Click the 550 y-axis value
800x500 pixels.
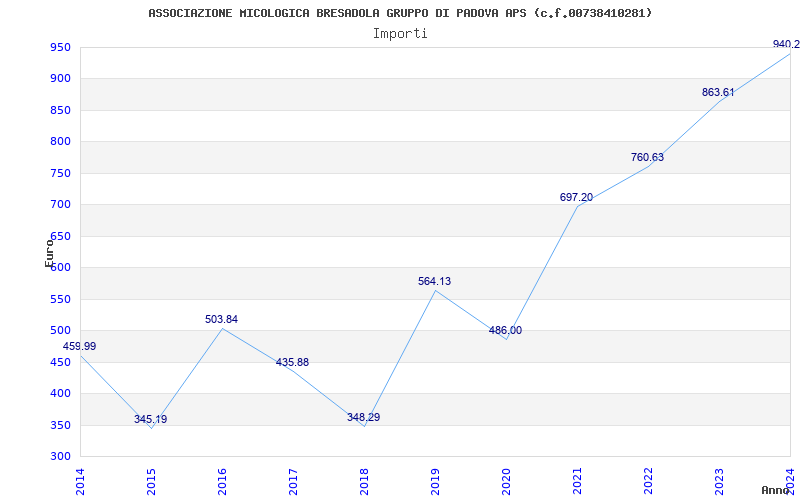pyautogui.click(x=60, y=299)
